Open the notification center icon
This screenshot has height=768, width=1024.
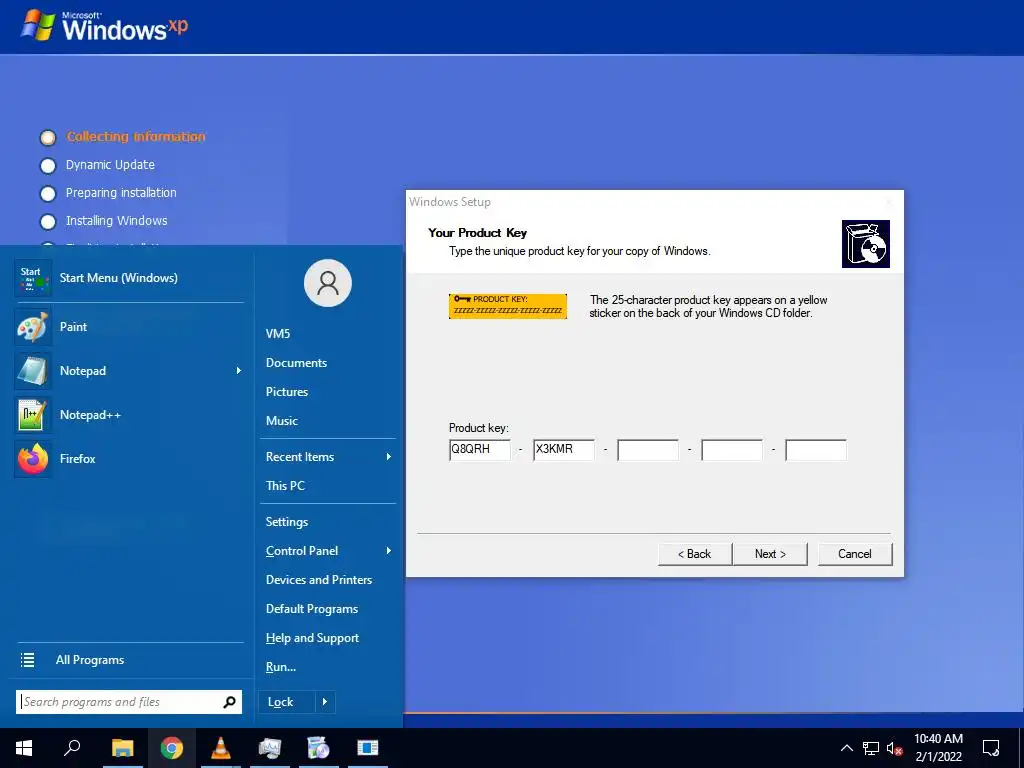[x=991, y=748]
